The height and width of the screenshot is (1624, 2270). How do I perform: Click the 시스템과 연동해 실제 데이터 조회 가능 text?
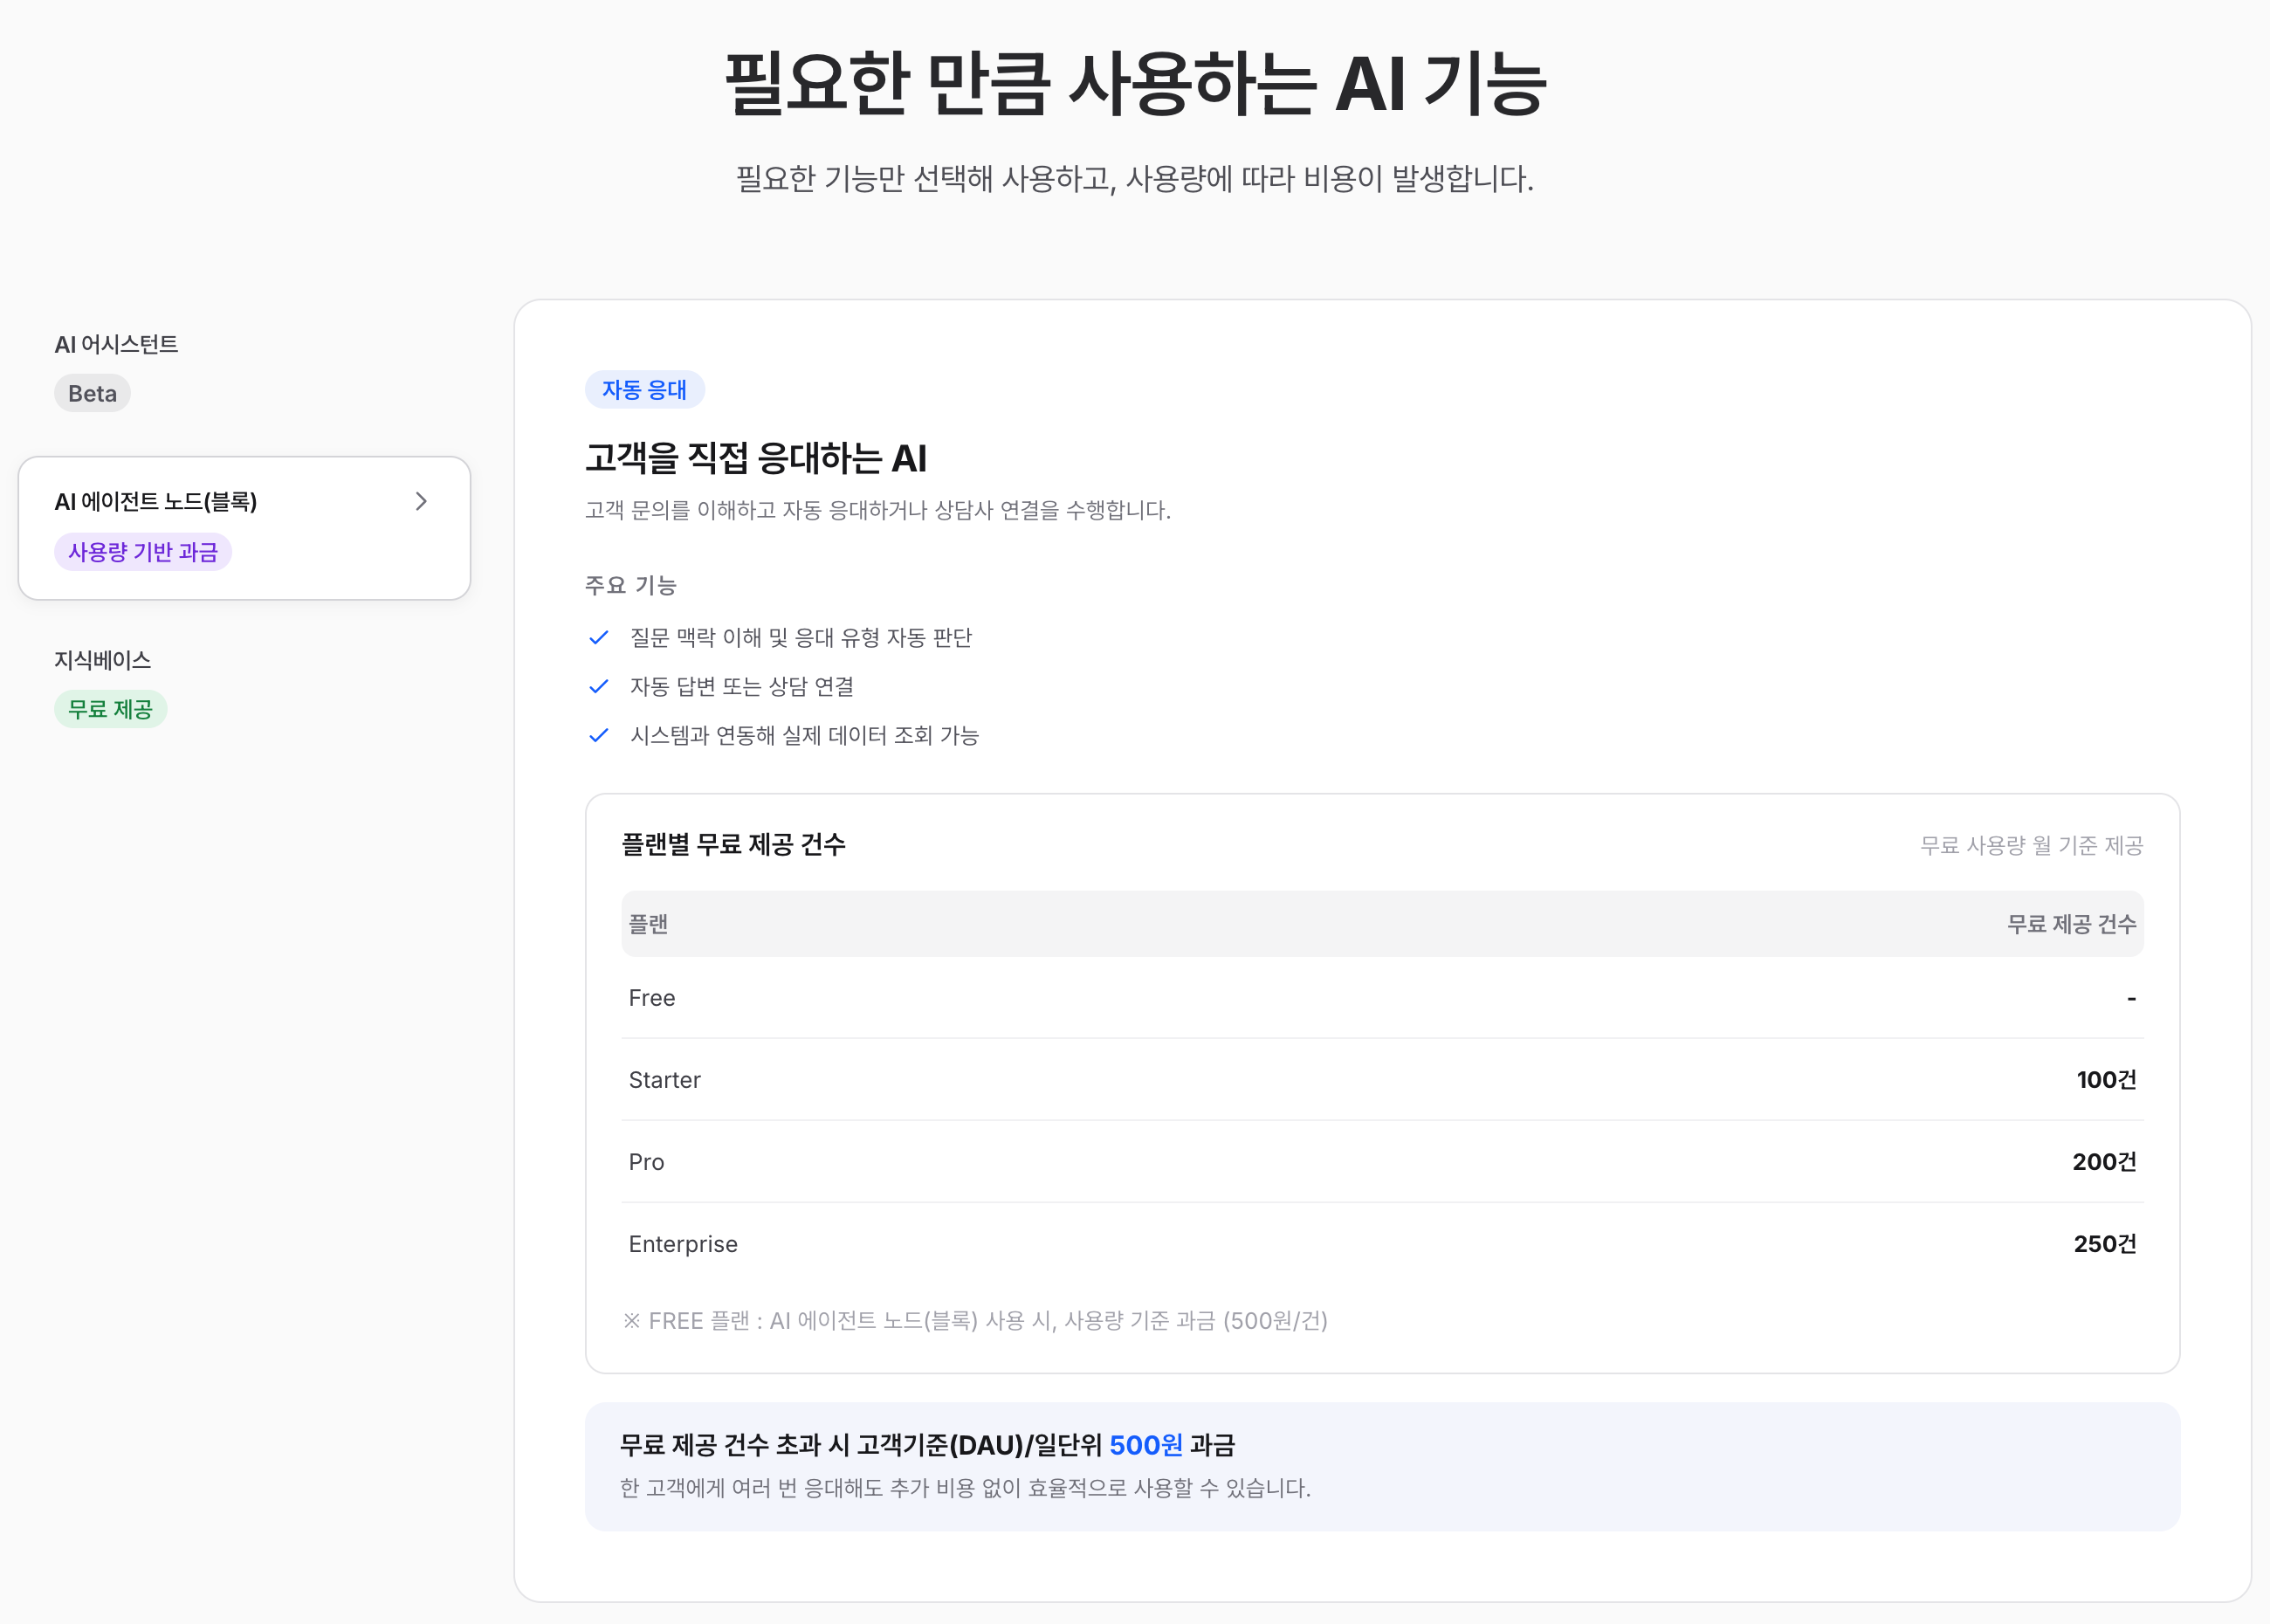(804, 735)
